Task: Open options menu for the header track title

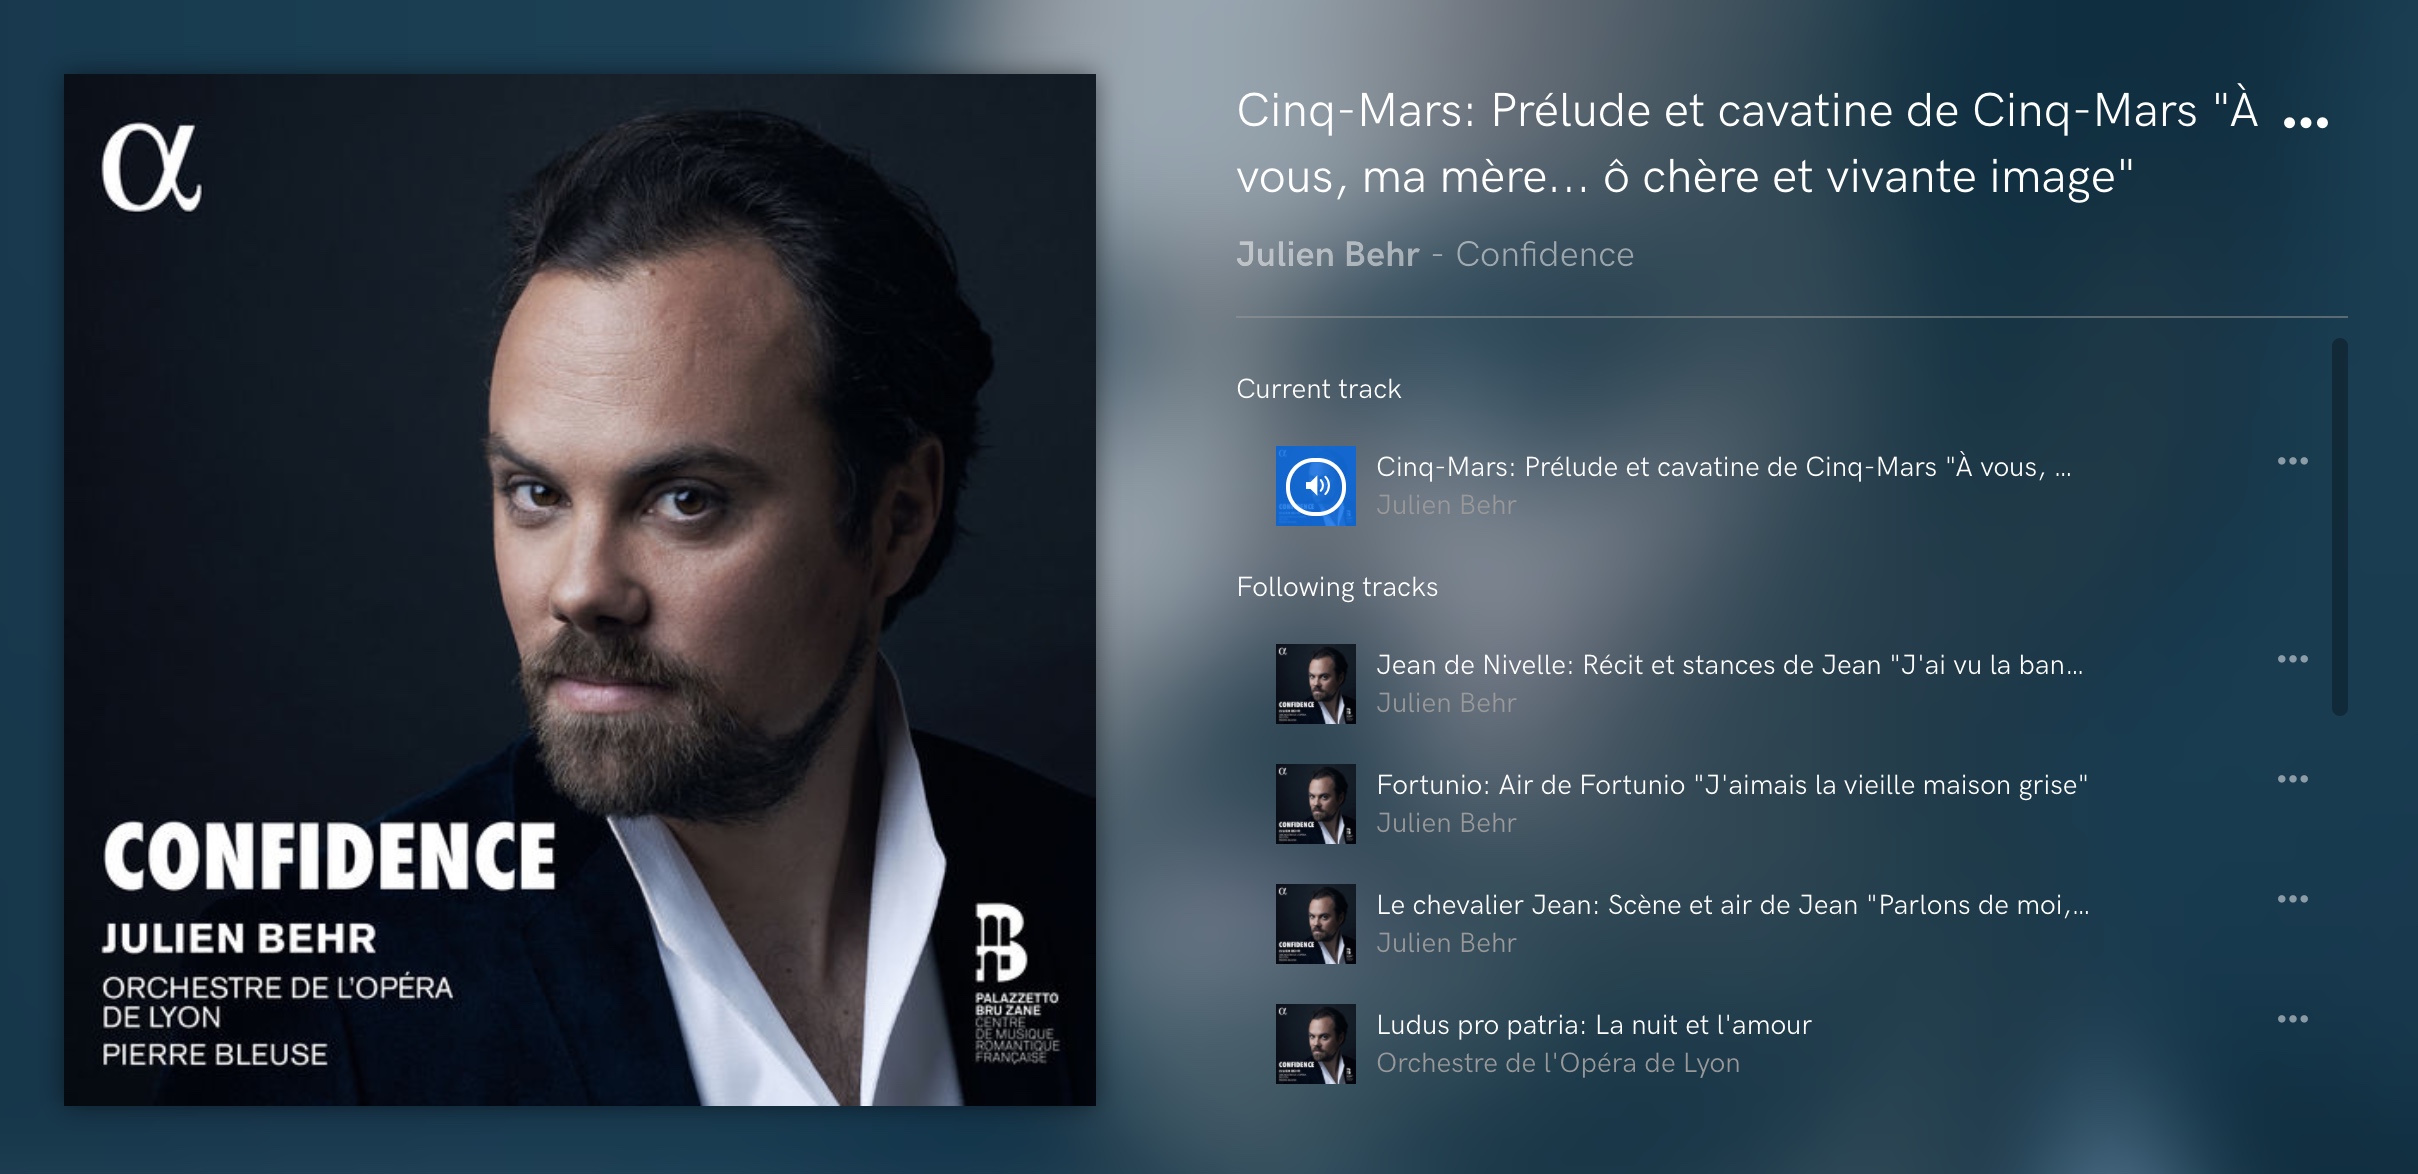Action: (x=2306, y=123)
